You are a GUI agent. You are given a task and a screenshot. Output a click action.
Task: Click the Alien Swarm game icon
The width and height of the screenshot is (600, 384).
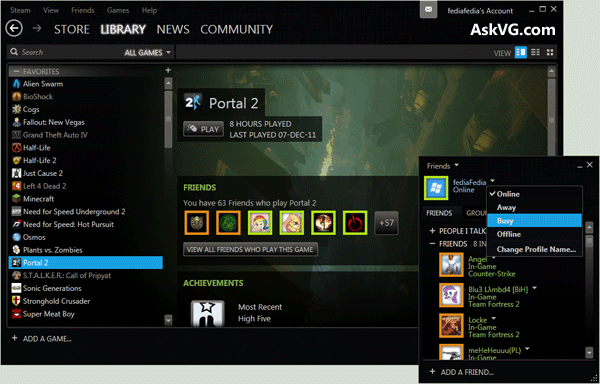click(16, 84)
